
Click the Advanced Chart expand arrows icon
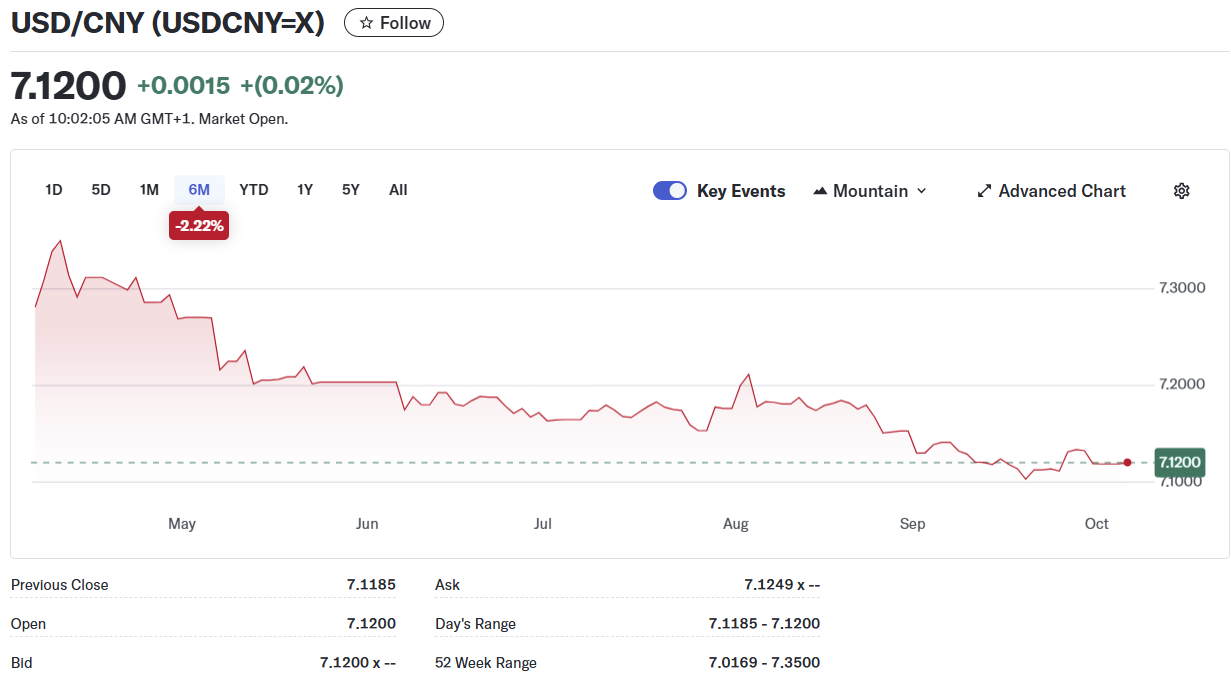click(x=984, y=191)
